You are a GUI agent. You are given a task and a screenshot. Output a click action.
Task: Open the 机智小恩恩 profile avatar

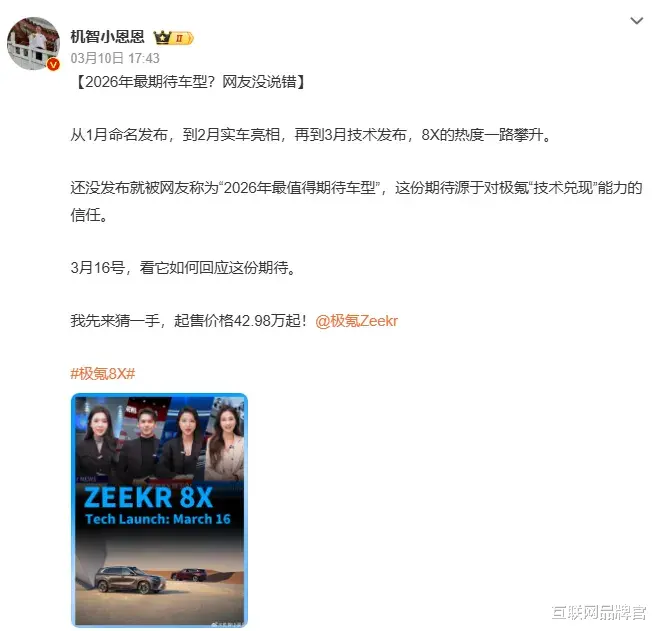pyautogui.click(x=33, y=43)
